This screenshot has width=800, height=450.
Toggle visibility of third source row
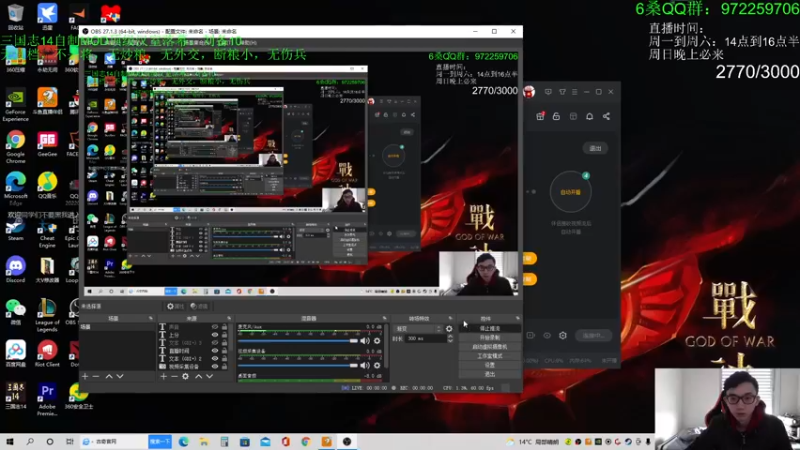pos(215,343)
